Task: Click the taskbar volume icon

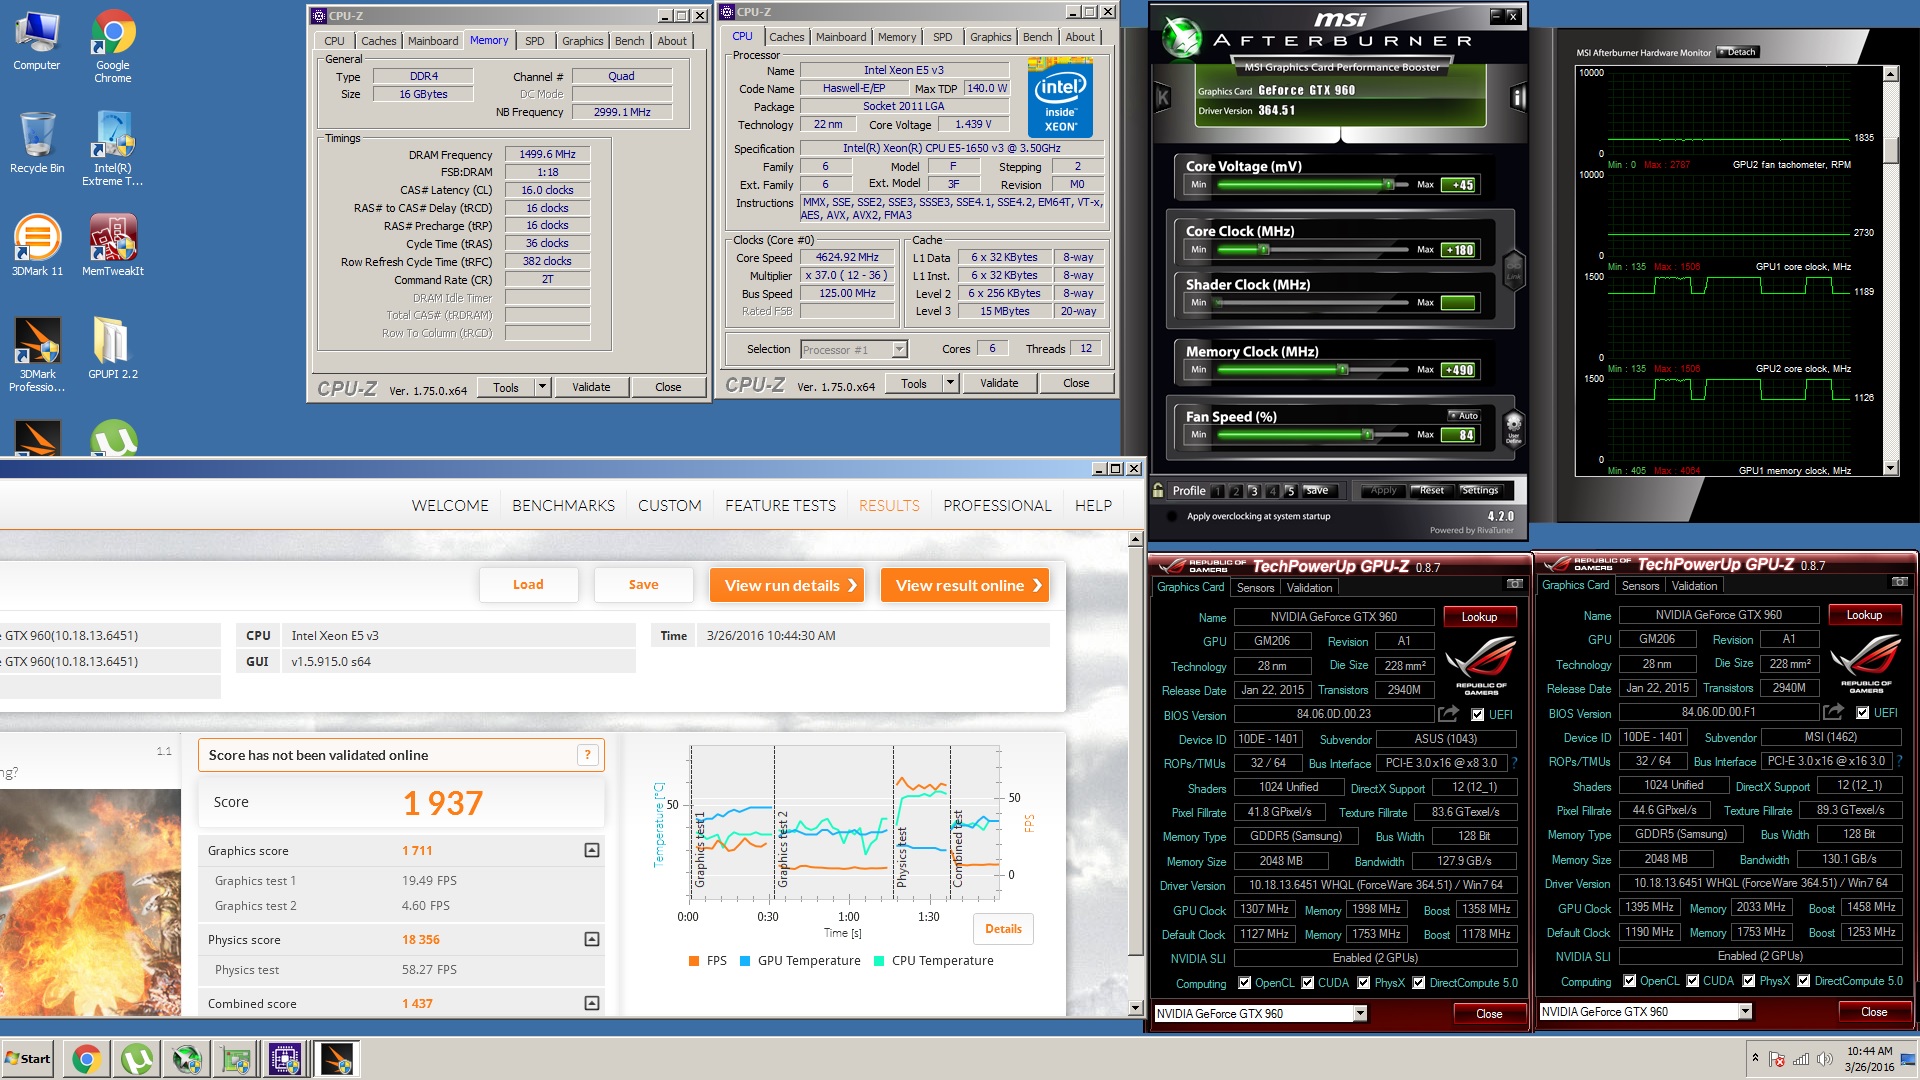Action: click(x=1824, y=1059)
